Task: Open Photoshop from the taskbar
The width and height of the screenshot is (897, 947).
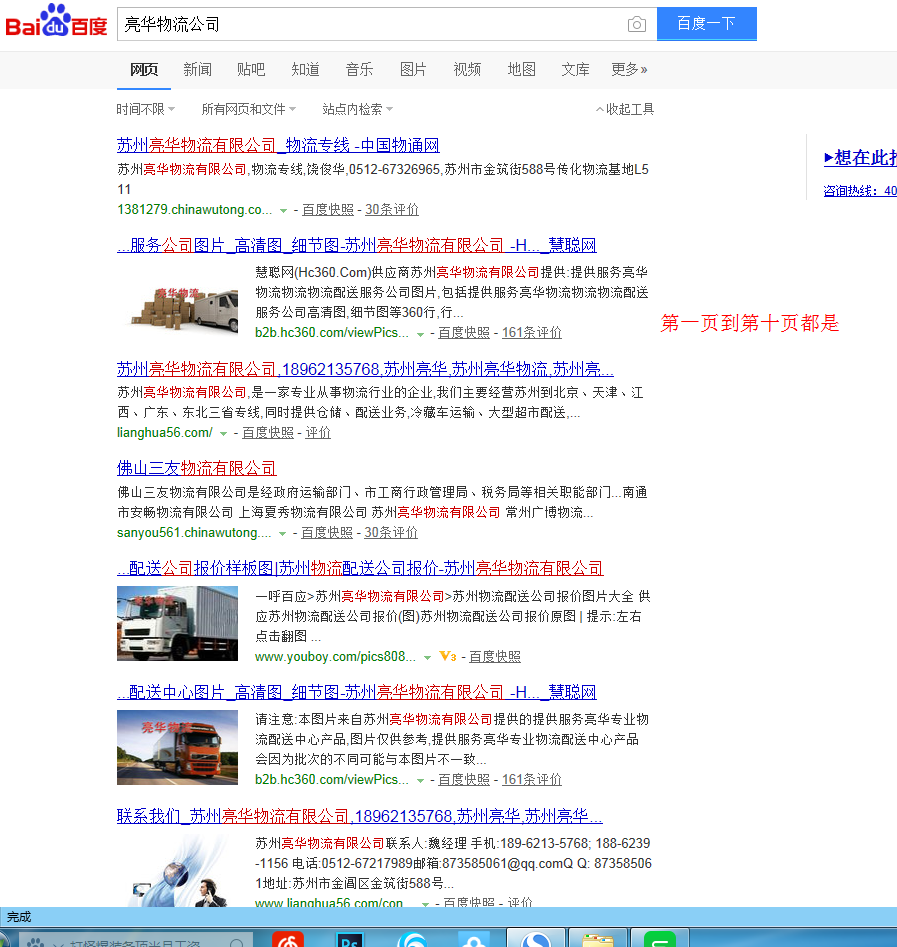Action: pos(350,940)
